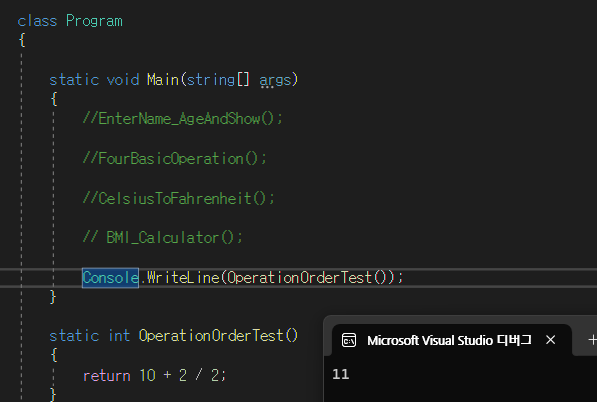Click the OperationOrderTest method declaration name
Image resolution: width=597 pixels, height=402 pixels.
click(211, 336)
